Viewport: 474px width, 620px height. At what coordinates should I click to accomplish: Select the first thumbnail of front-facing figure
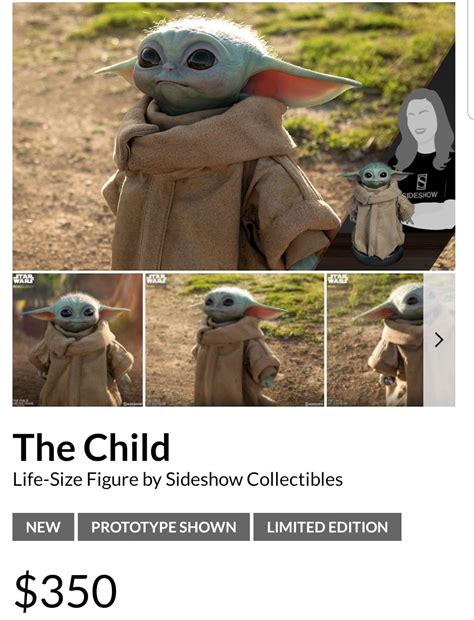coord(77,340)
